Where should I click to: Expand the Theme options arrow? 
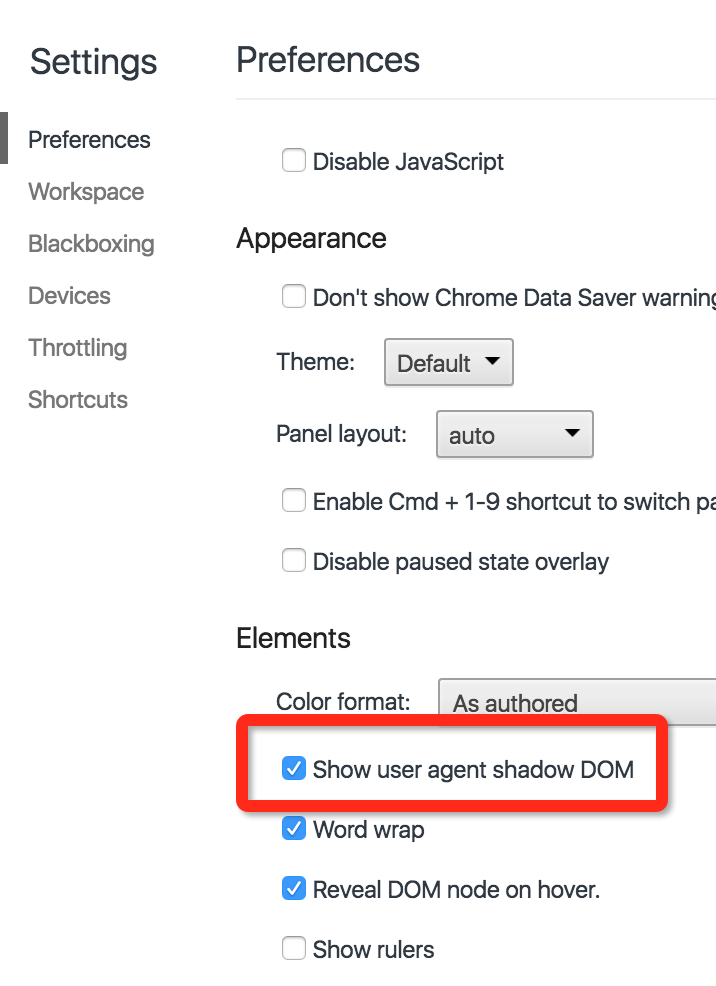491,362
